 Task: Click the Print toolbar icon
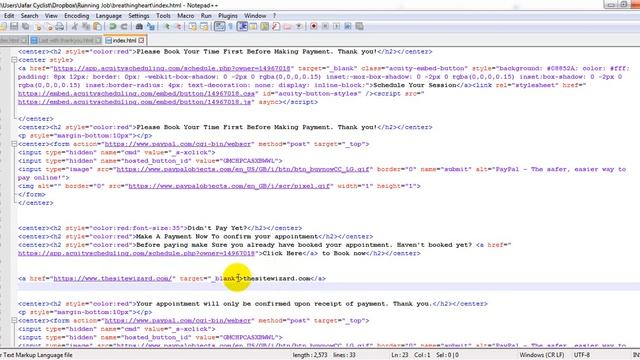point(60,27)
